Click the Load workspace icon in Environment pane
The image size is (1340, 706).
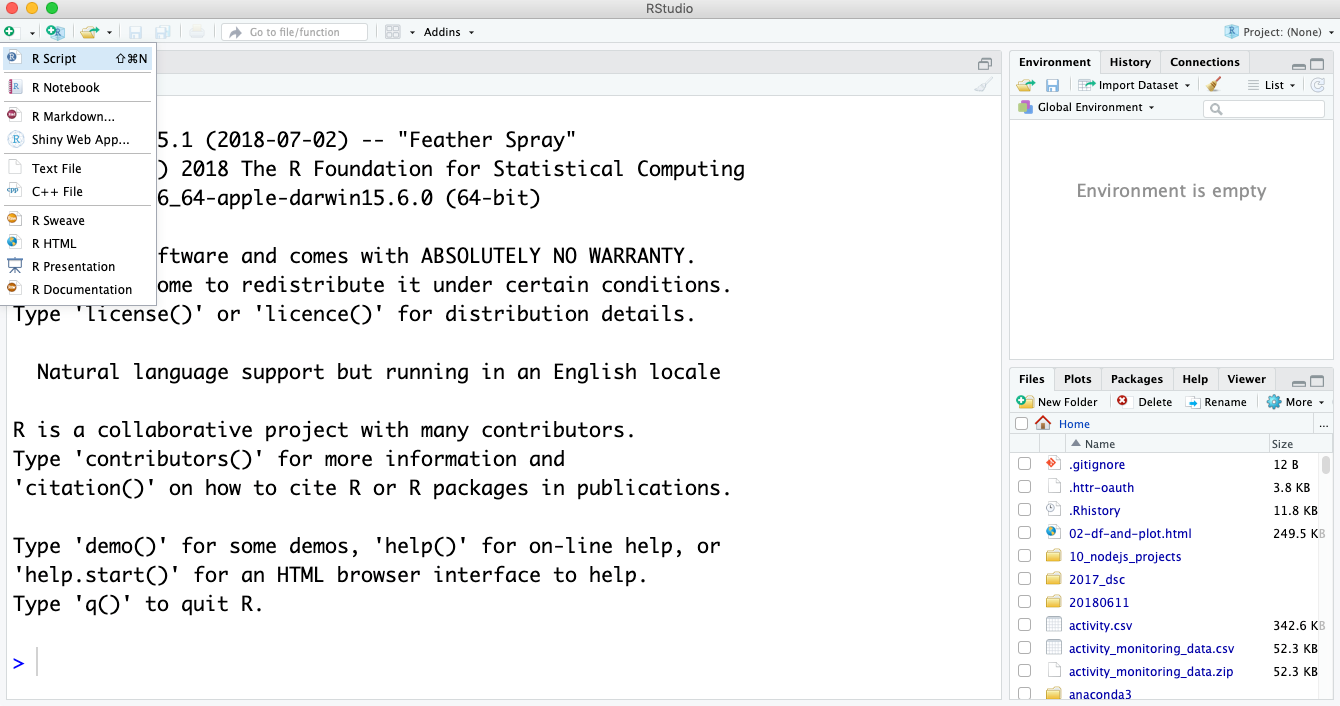[1026, 85]
